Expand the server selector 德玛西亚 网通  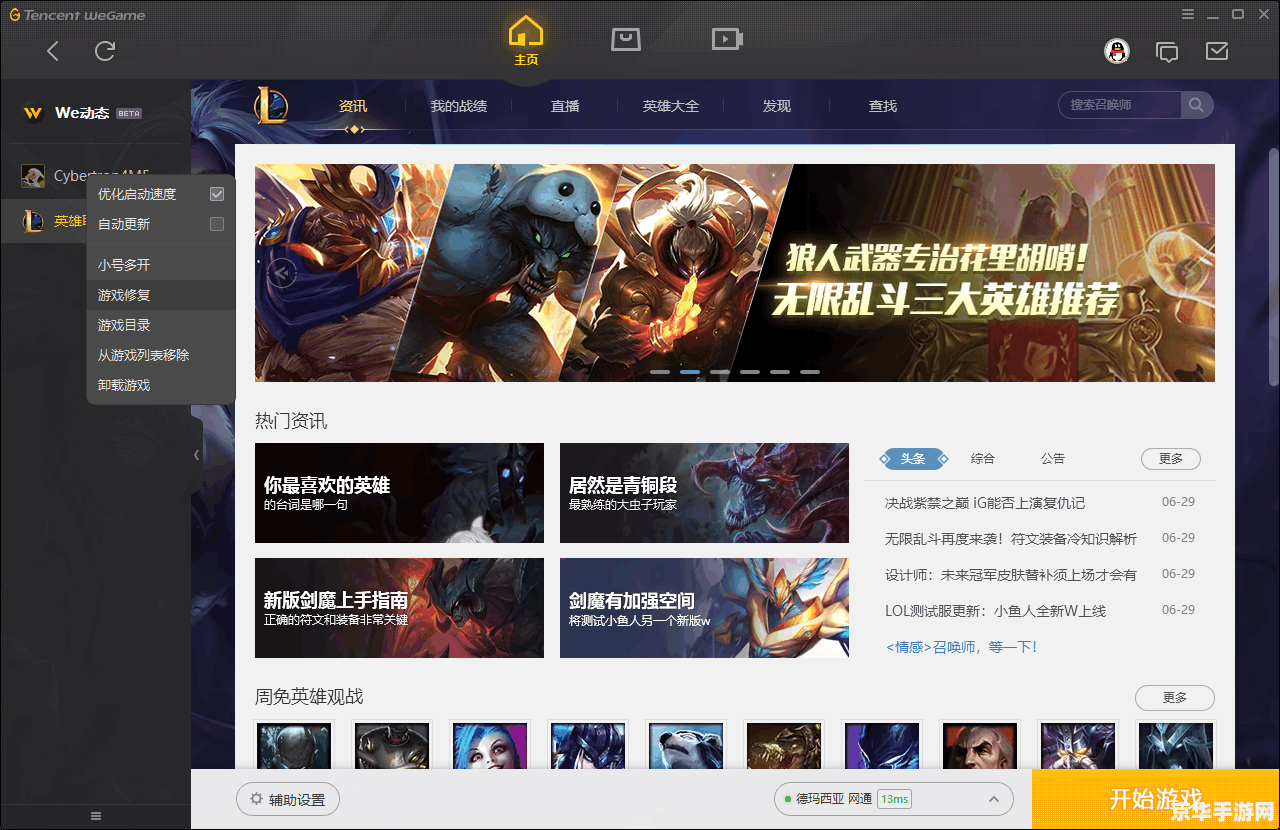(x=894, y=799)
